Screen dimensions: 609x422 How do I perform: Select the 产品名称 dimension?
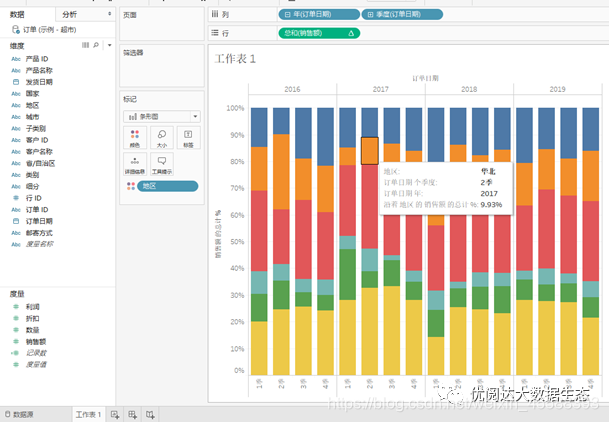coord(39,71)
